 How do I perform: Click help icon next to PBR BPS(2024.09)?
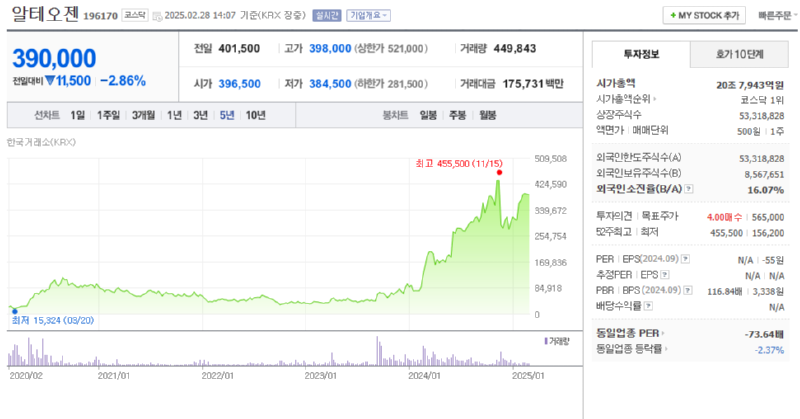(688, 290)
